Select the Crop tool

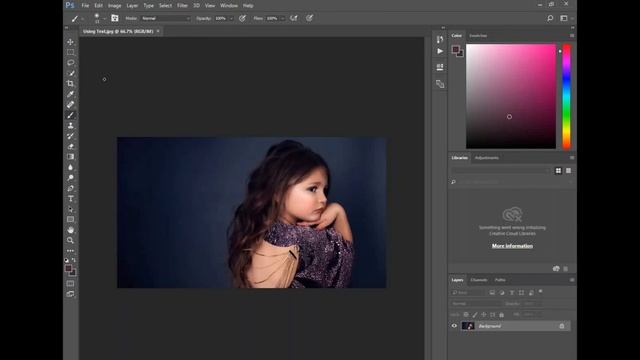[x=70, y=84]
